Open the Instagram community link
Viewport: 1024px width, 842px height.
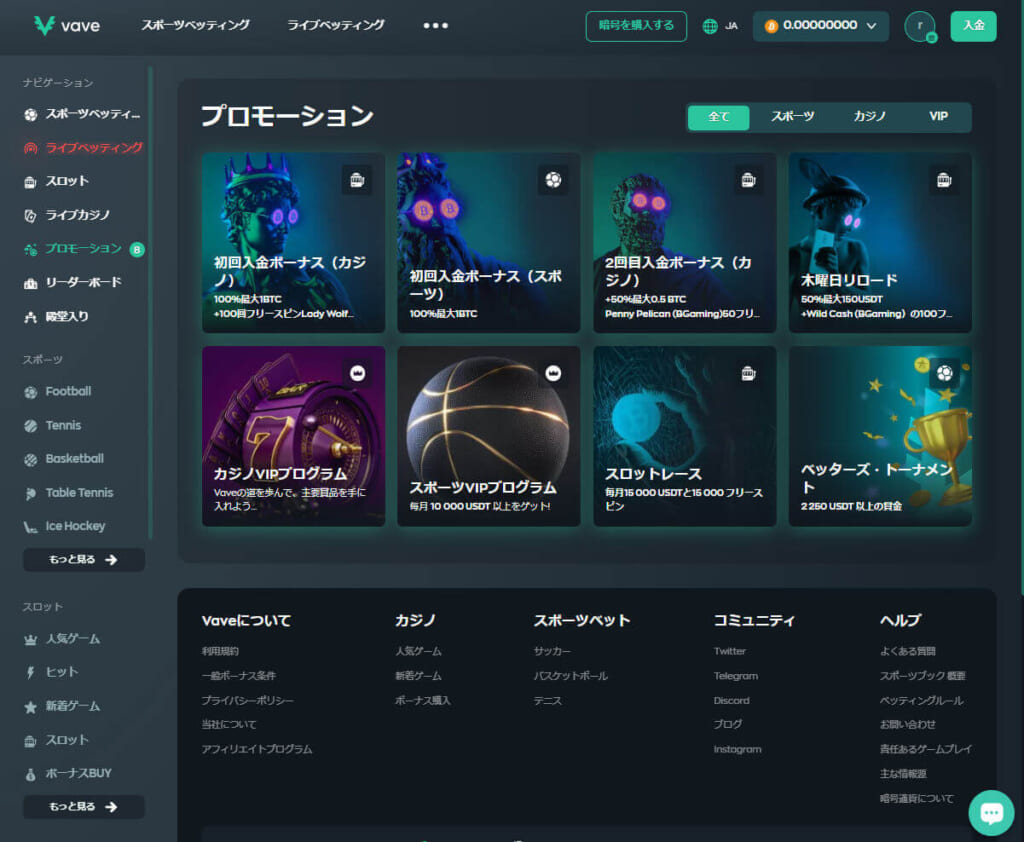point(737,749)
